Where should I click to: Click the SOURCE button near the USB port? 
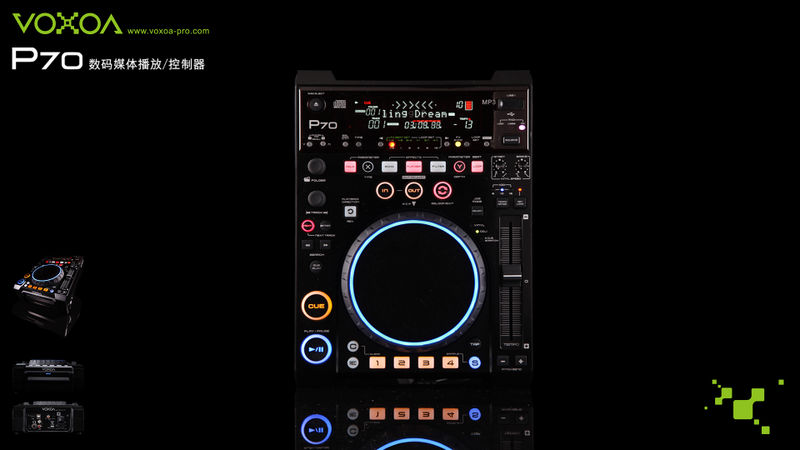(511, 140)
